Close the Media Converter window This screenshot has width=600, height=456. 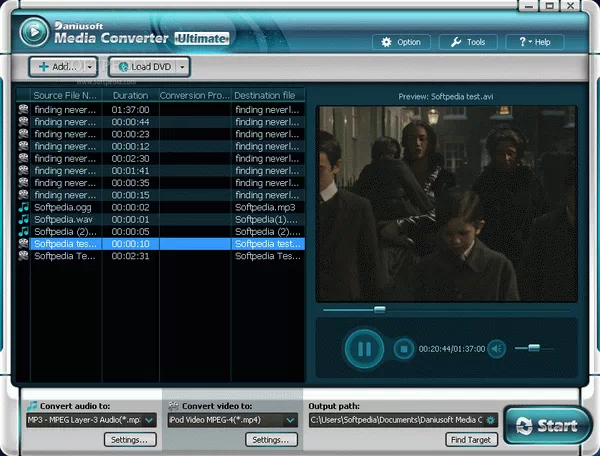tap(571, 6)
